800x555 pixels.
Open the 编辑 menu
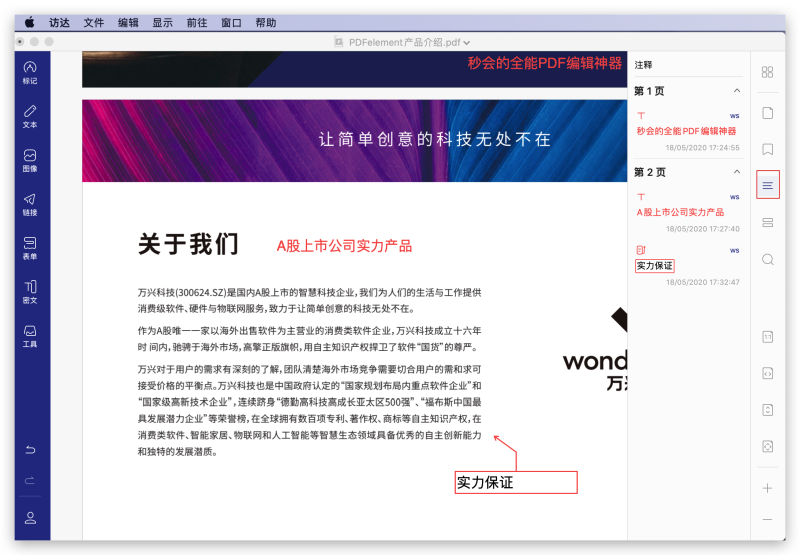coord(128,22)
